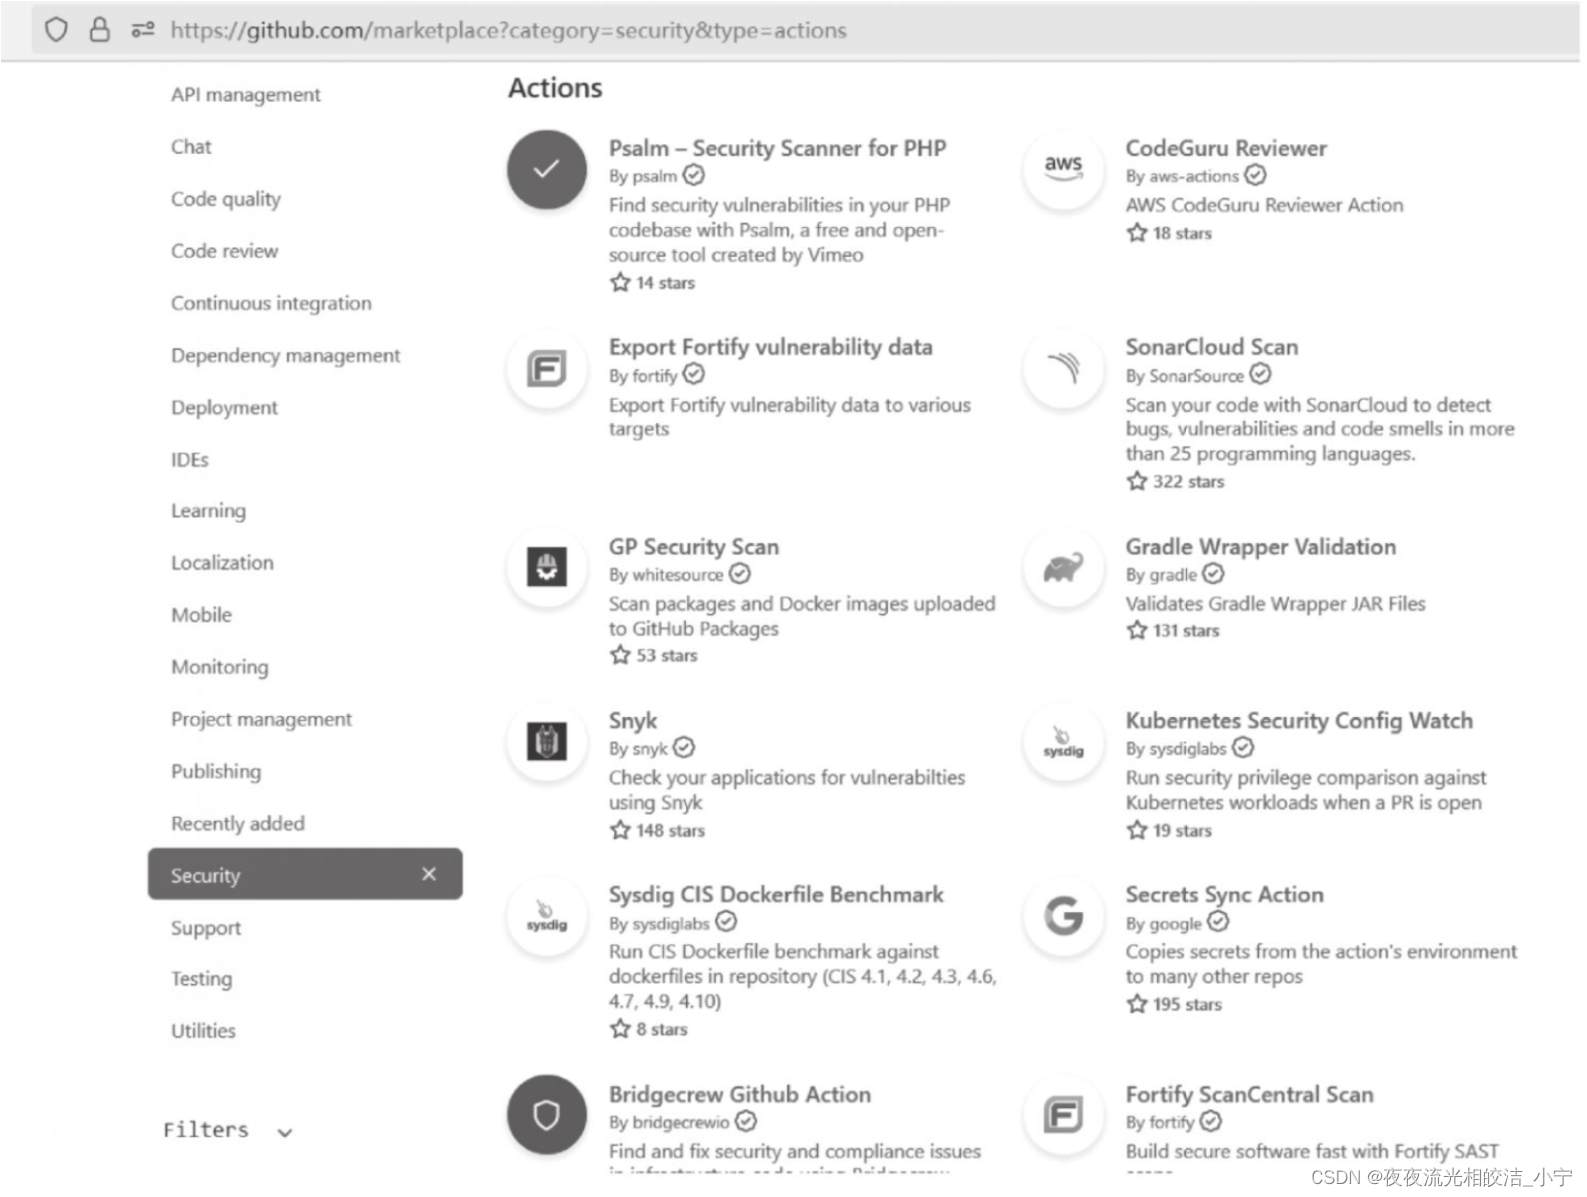Open the Bridgecrew Github Action title

click(x=740, y=1095)
